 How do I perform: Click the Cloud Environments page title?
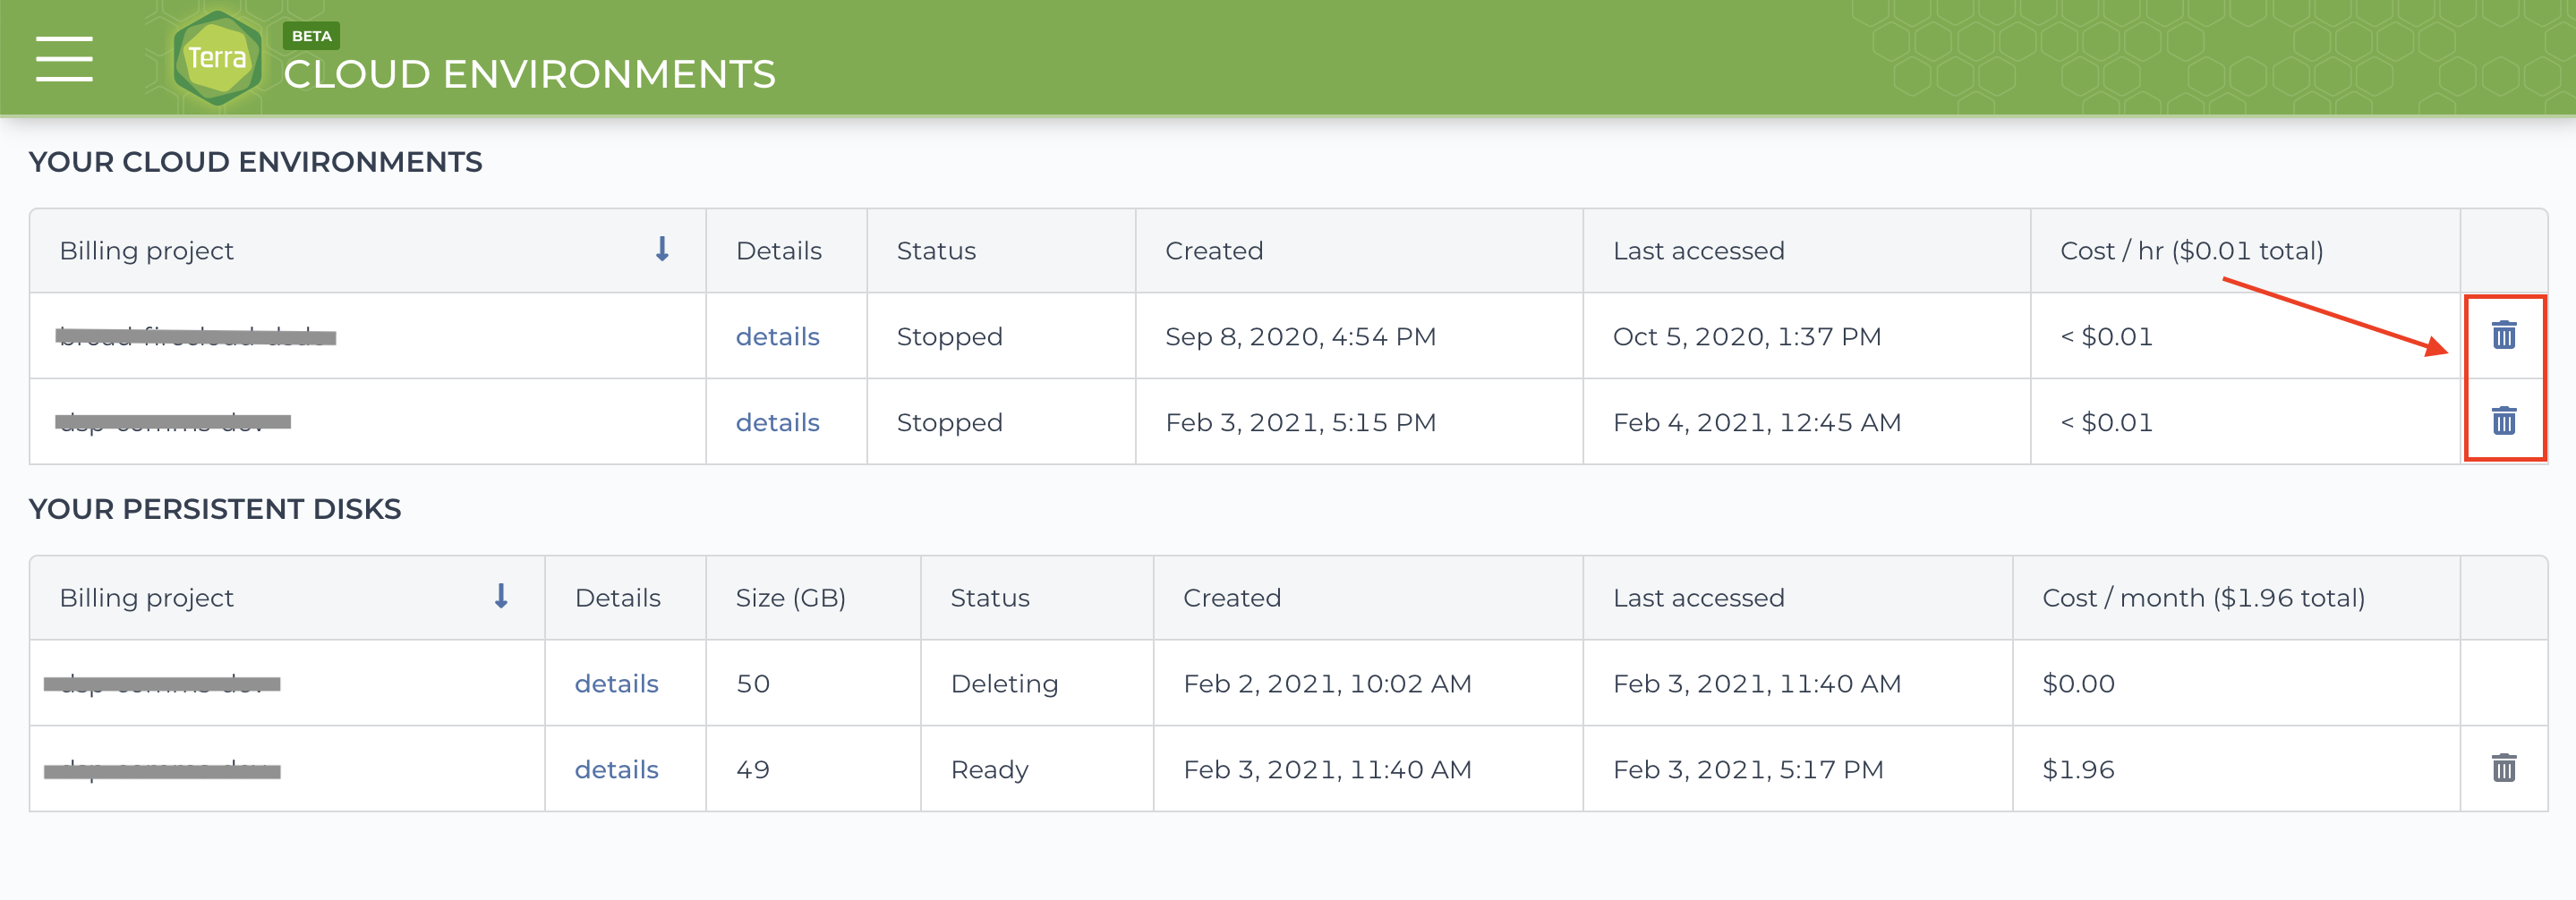click(x=529, y=75)
